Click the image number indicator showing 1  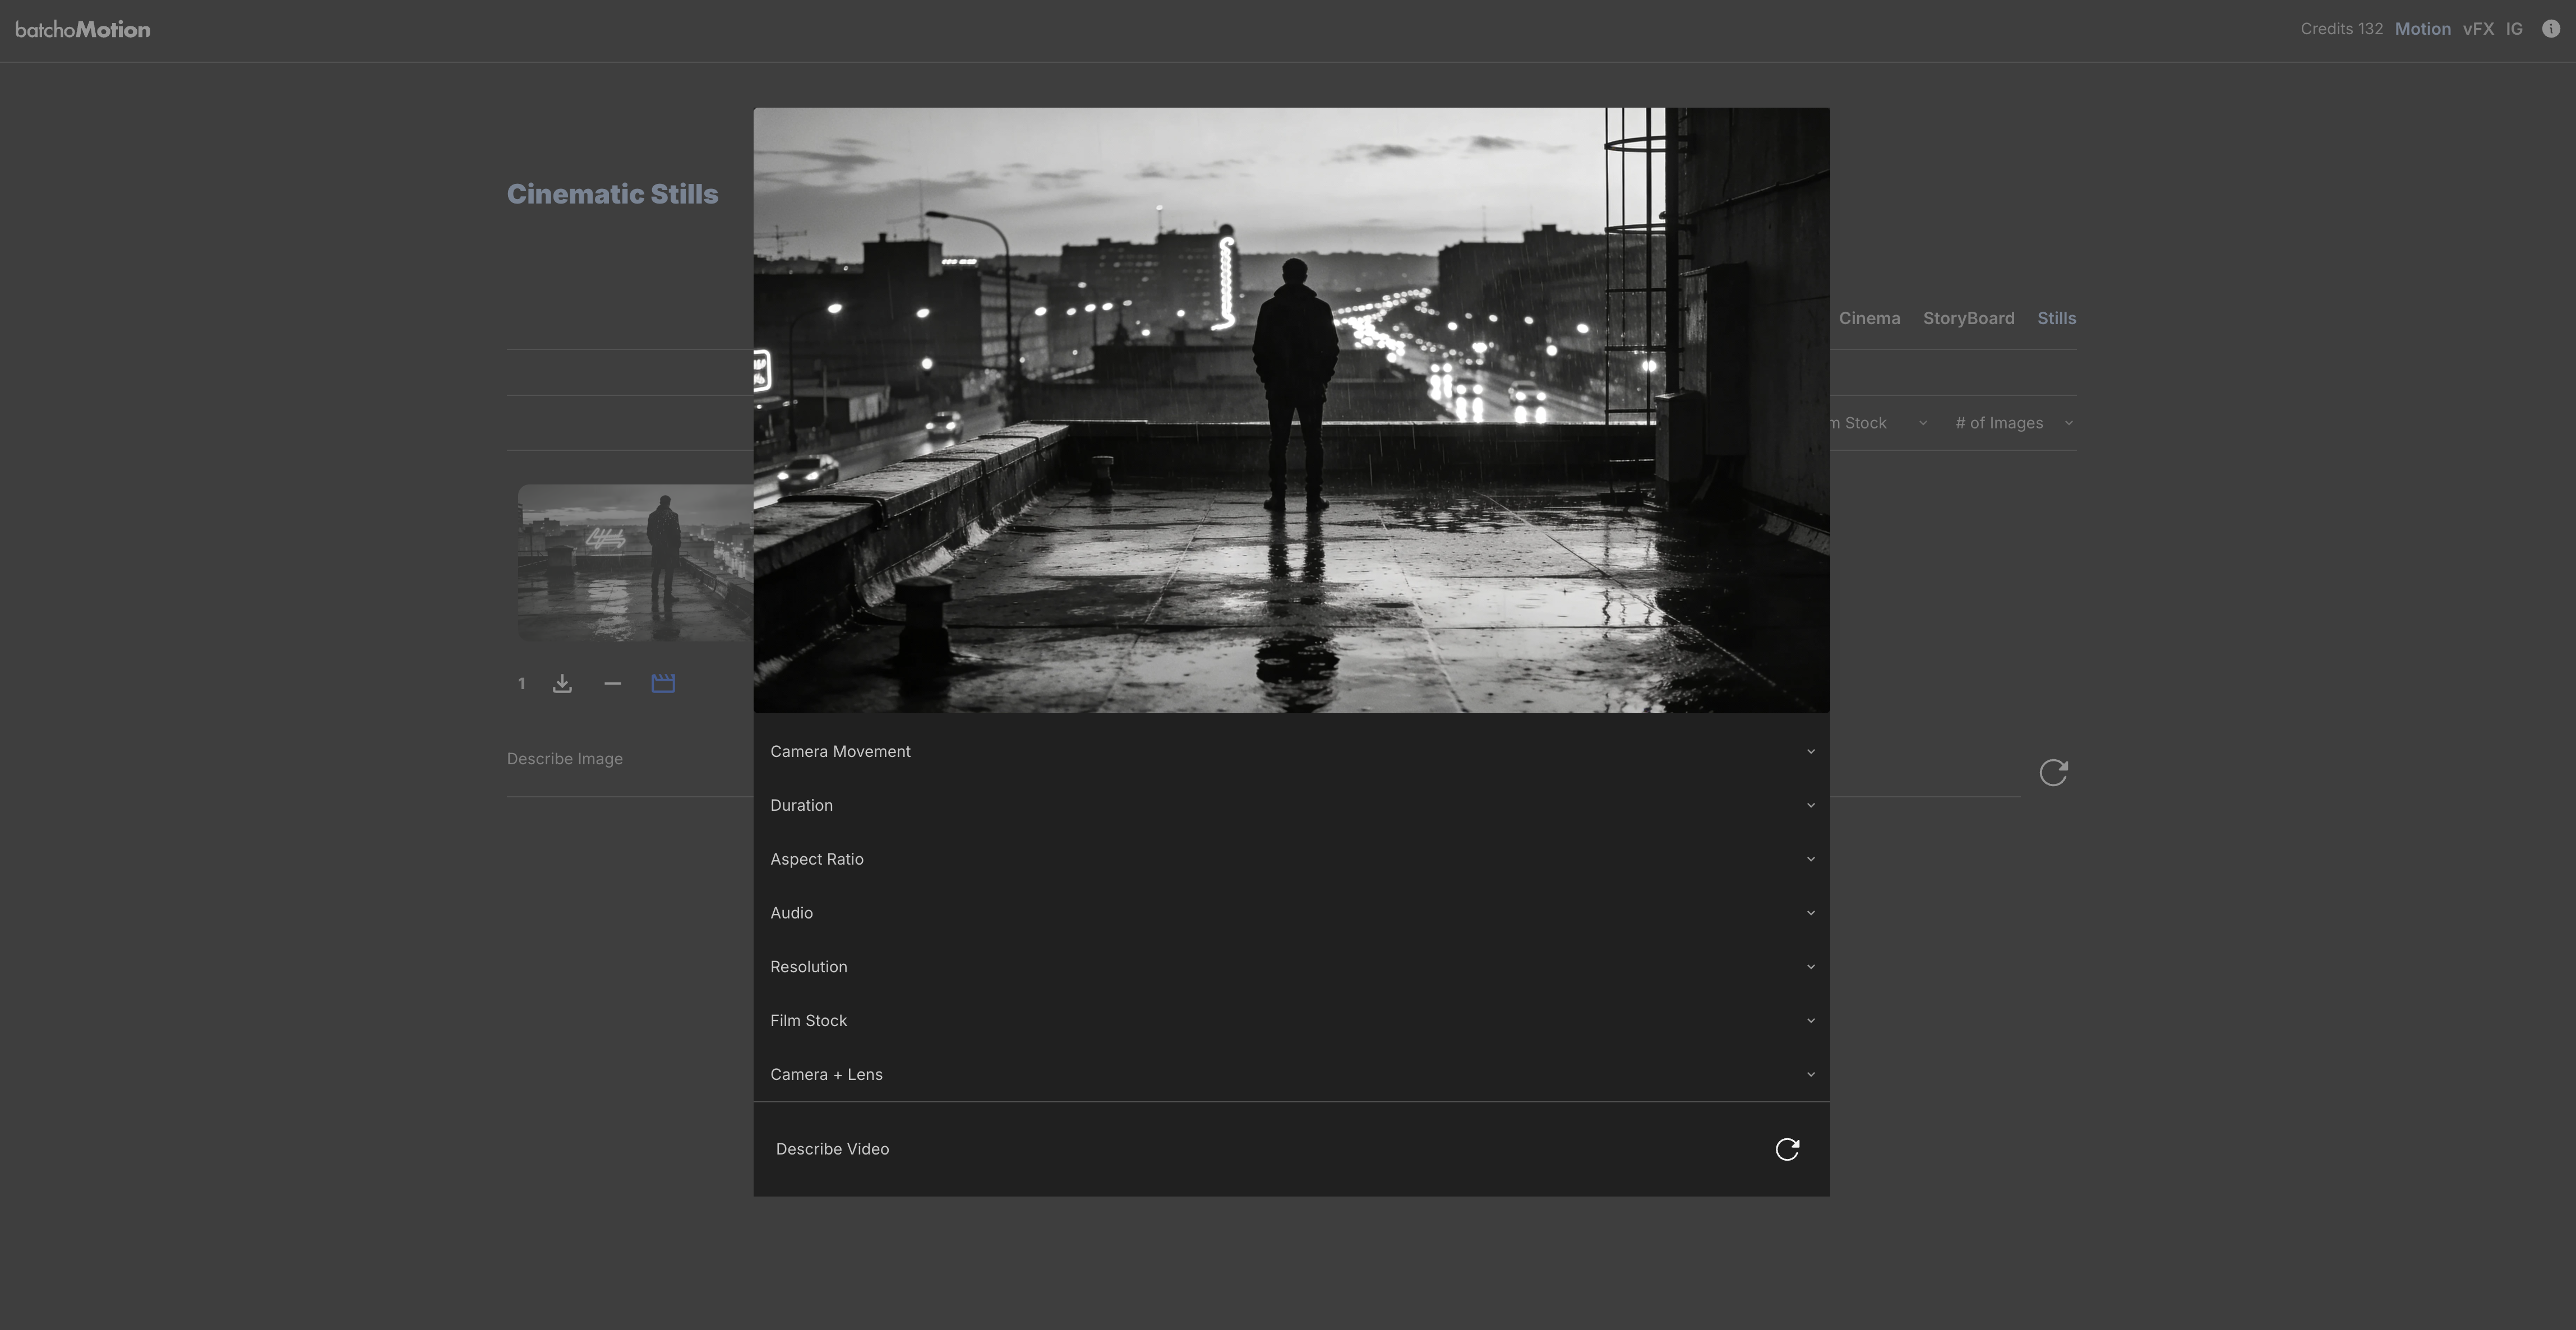pyautogui.click(x=521, y=683)
